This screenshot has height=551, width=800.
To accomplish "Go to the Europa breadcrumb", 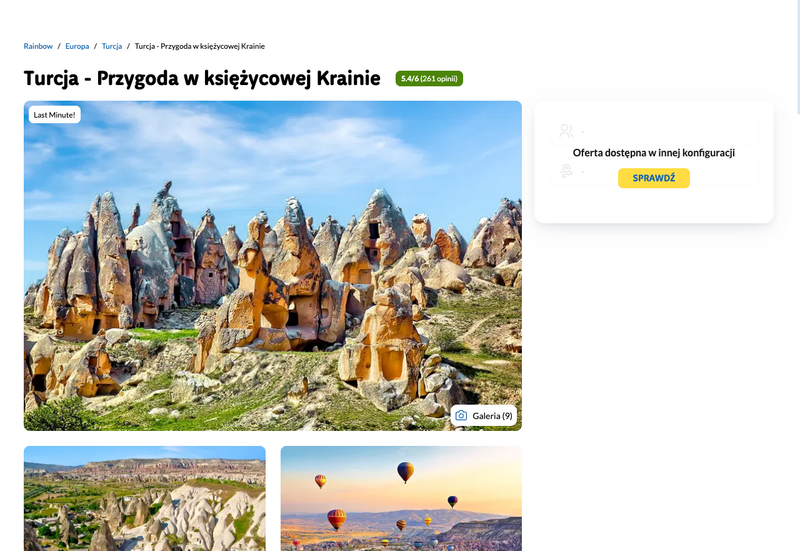I will tap(77, 46).
